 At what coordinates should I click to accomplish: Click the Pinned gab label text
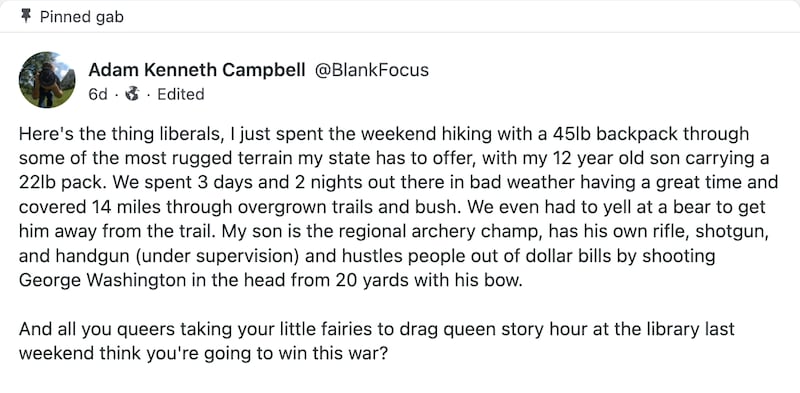point(82,17)
